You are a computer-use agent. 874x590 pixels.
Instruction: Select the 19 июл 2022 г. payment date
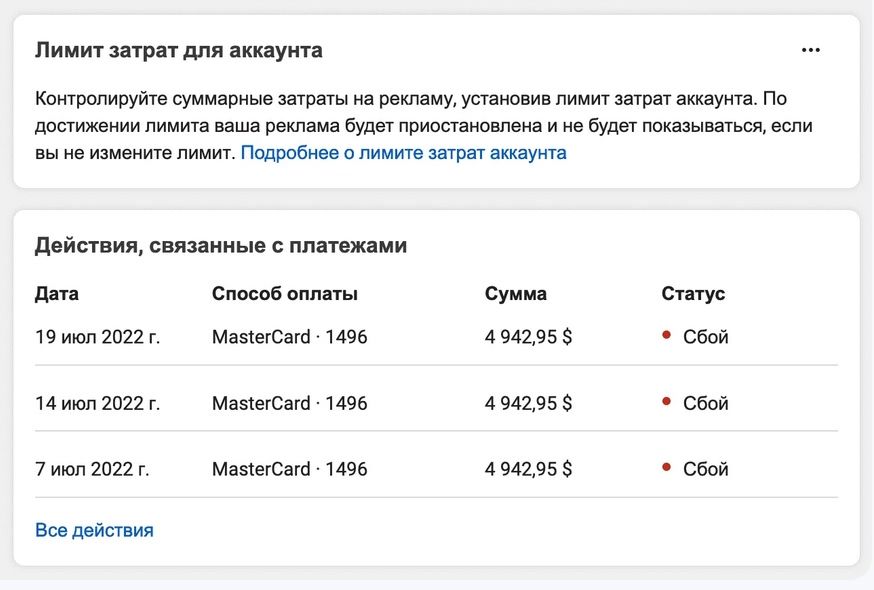tap(98, 337)
